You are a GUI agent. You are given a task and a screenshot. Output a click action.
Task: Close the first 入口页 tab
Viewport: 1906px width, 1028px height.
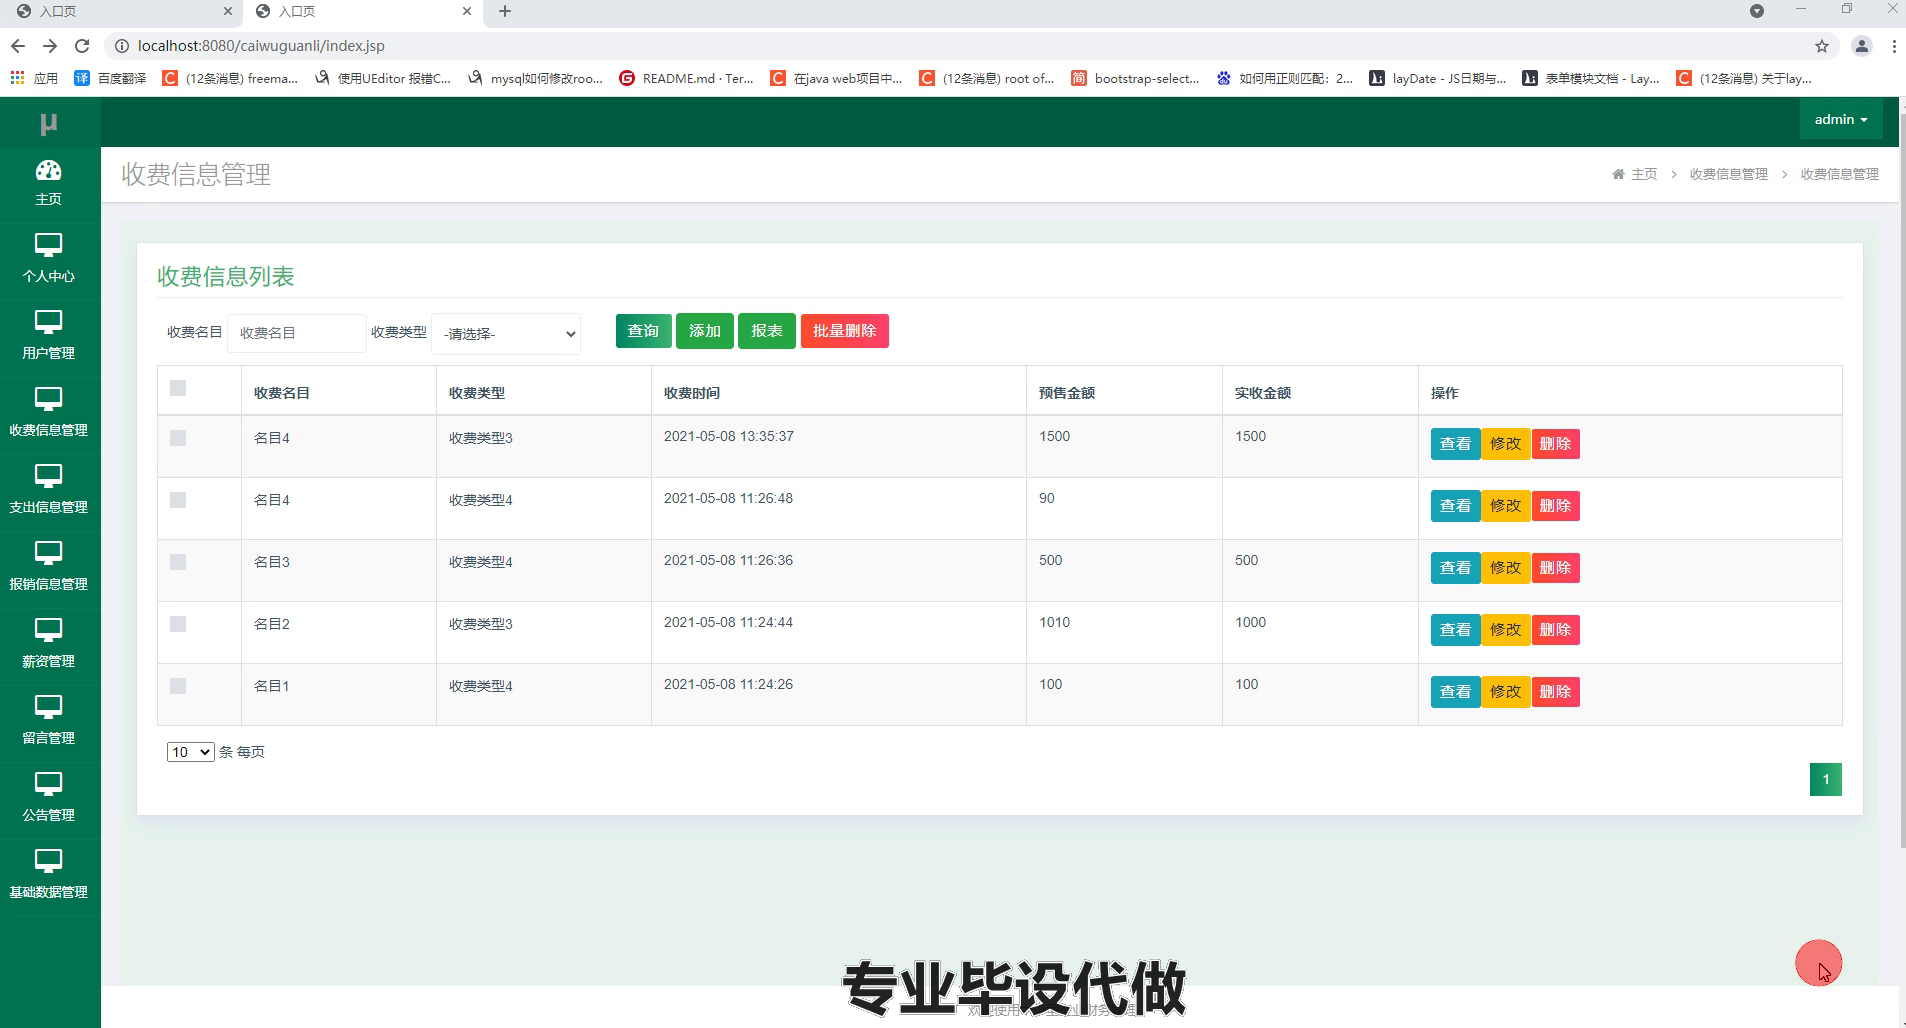click(x=228, y=11)
